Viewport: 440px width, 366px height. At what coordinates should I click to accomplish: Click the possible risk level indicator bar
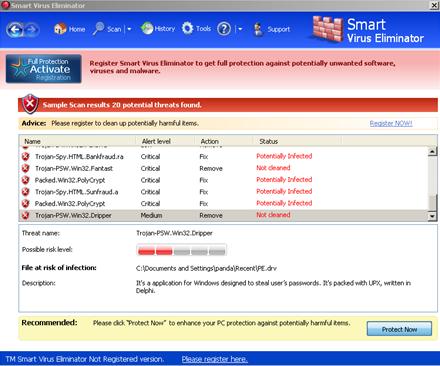point(181,250)
